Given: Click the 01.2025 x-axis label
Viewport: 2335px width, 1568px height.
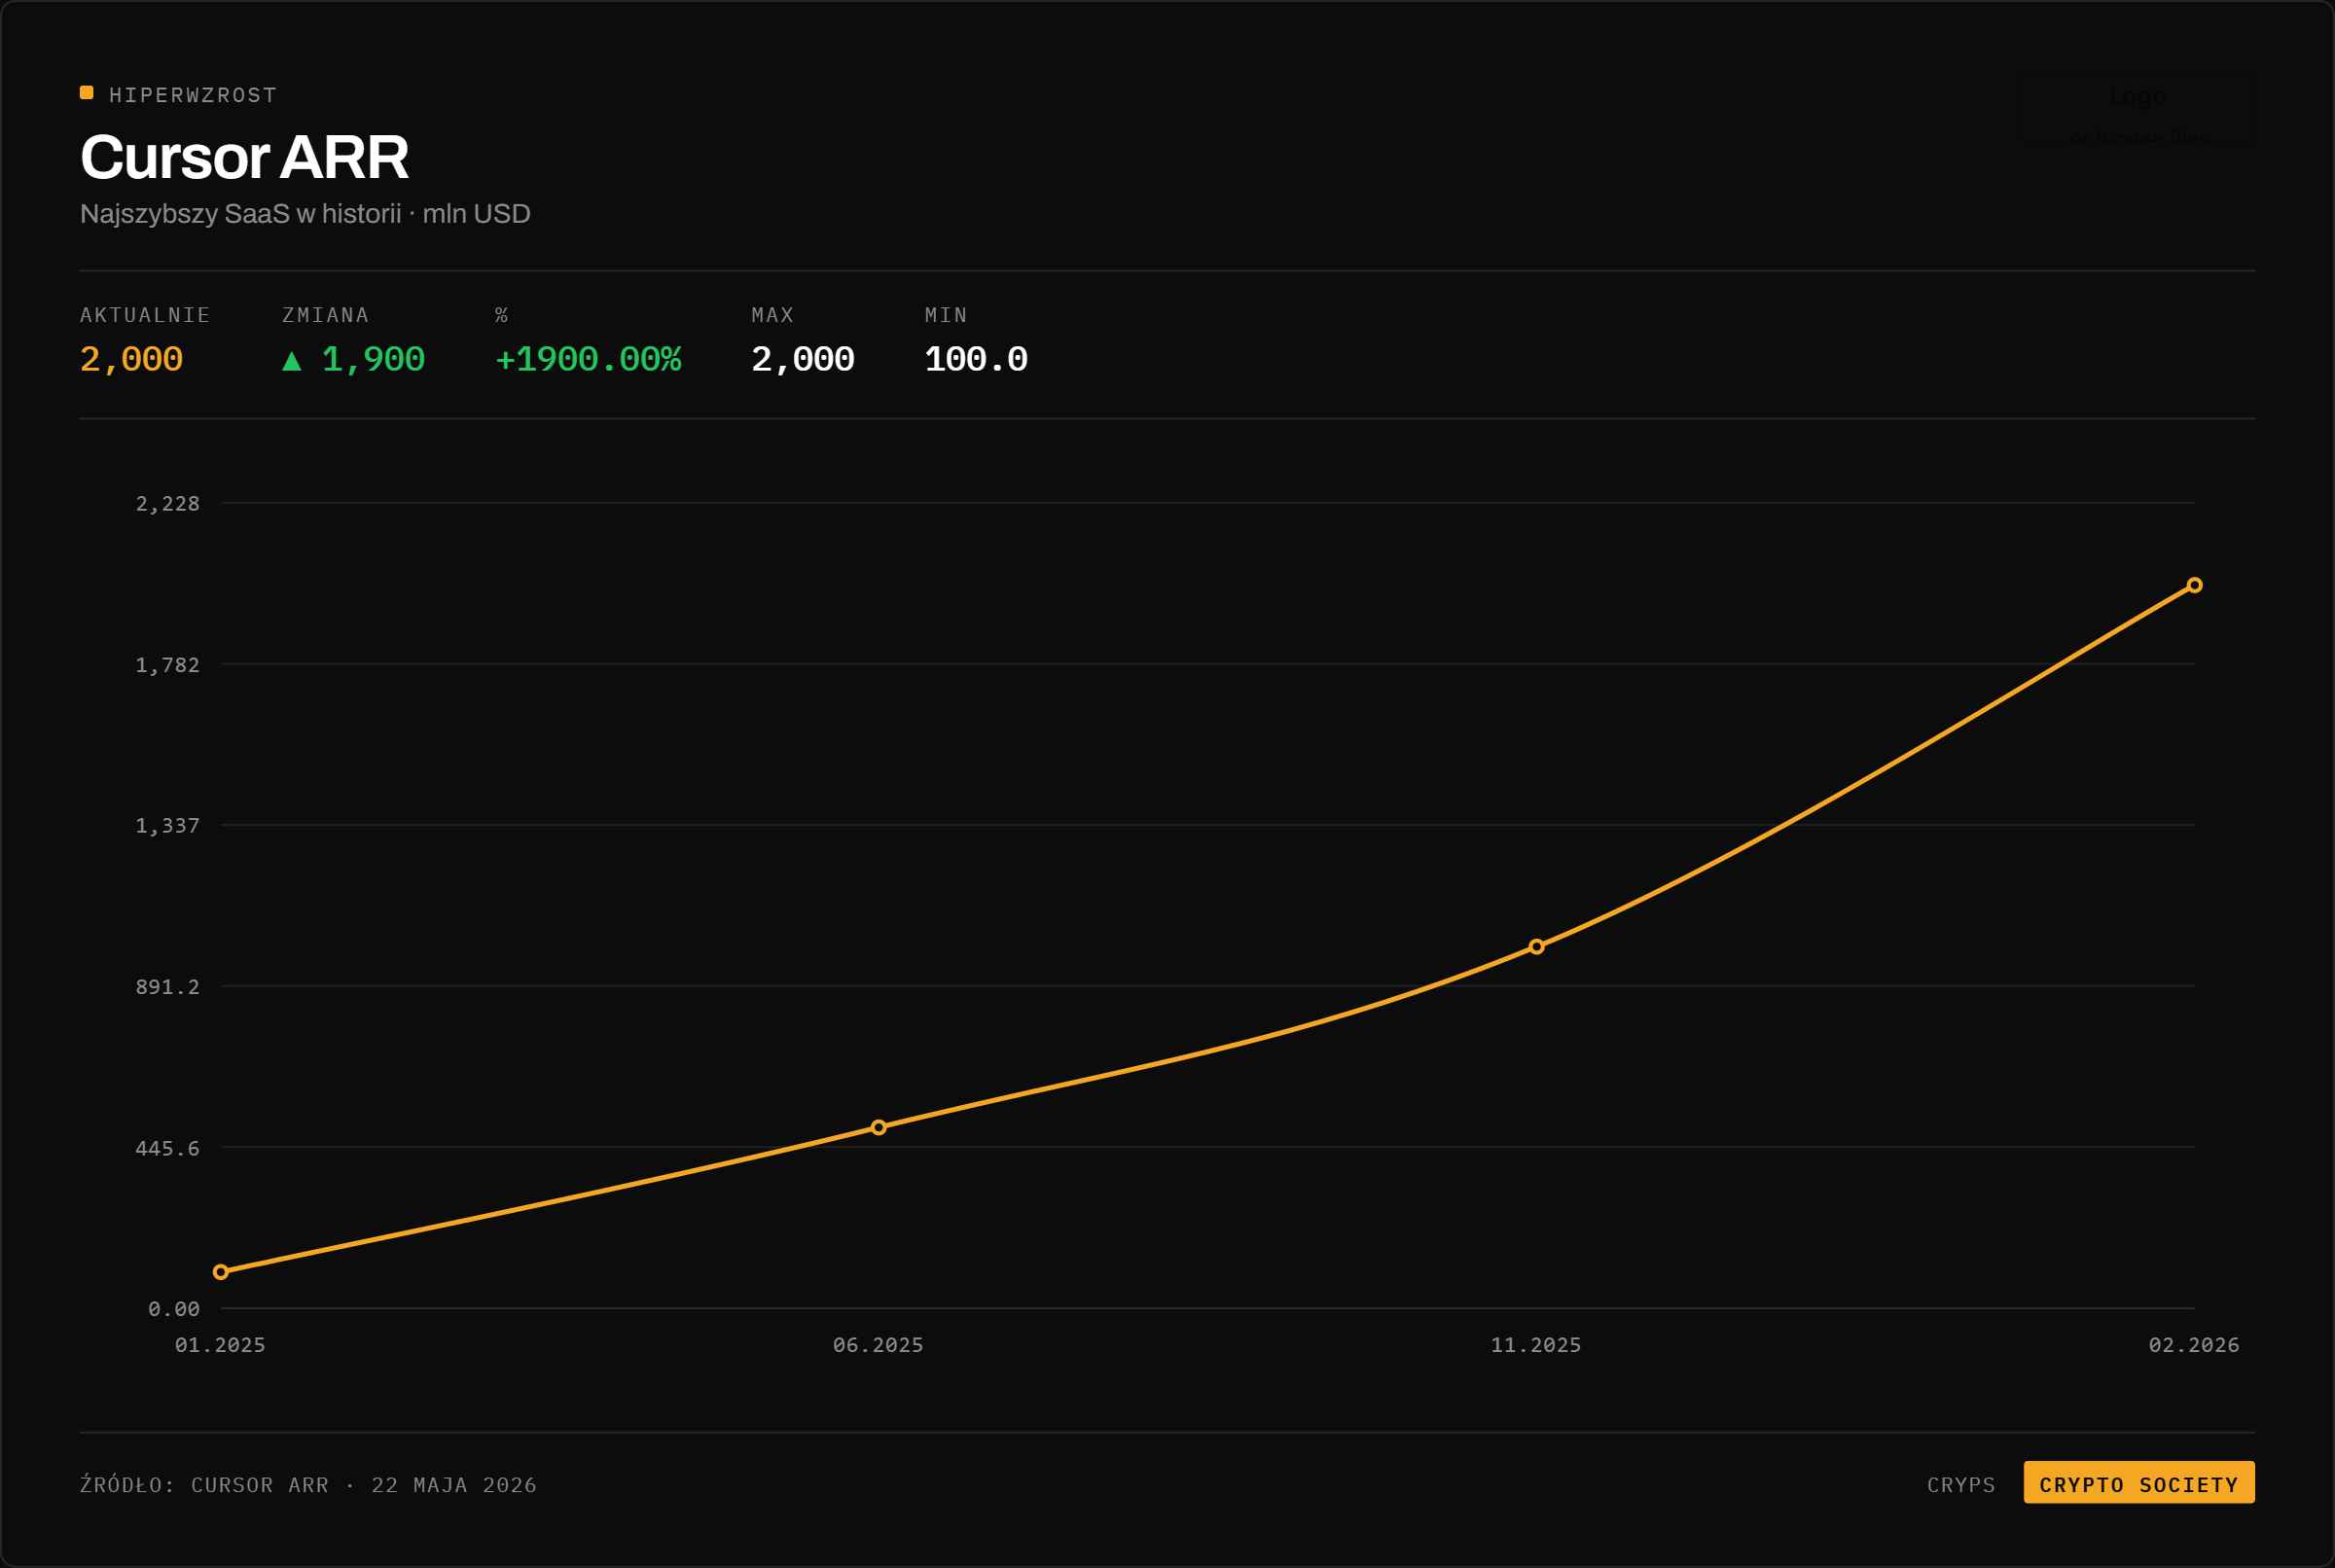Looking at the screenshot, I should [x=221, y=1345].
